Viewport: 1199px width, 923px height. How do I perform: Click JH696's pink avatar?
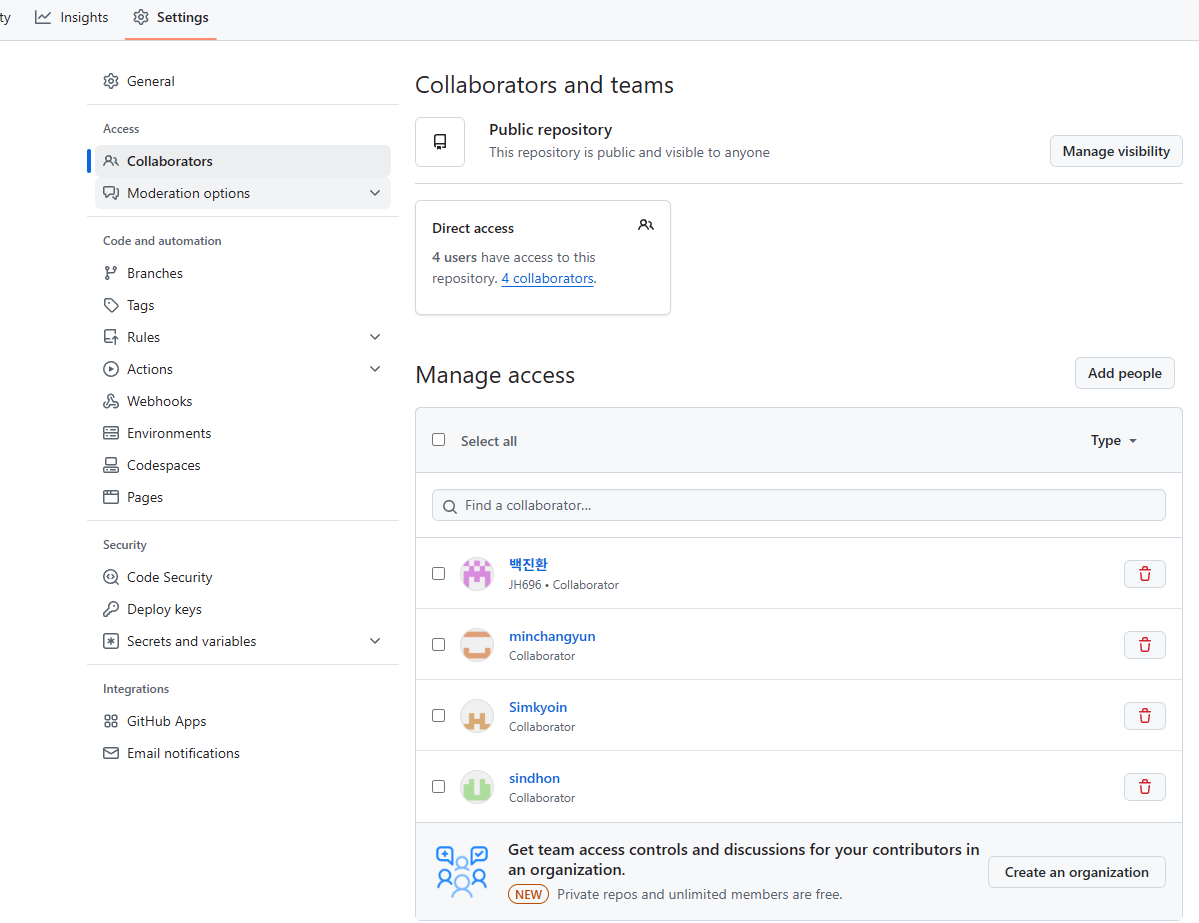476,574
